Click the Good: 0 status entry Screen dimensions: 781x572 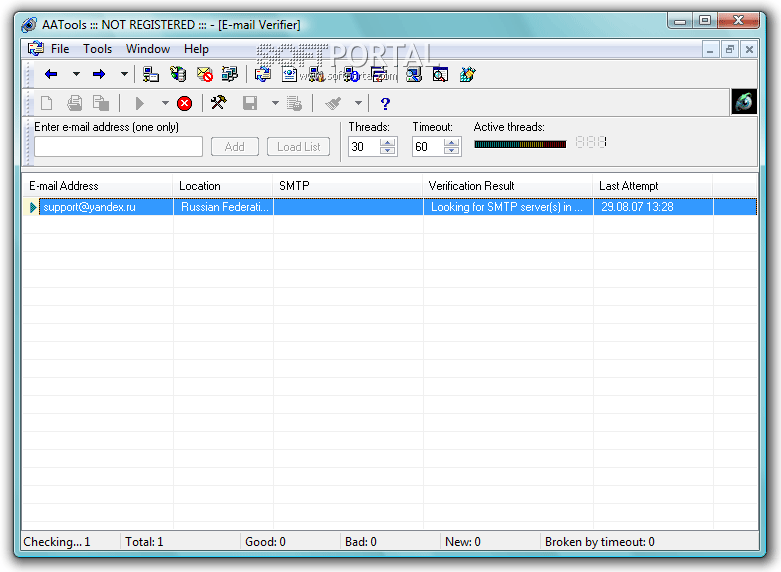pos(265,542)
